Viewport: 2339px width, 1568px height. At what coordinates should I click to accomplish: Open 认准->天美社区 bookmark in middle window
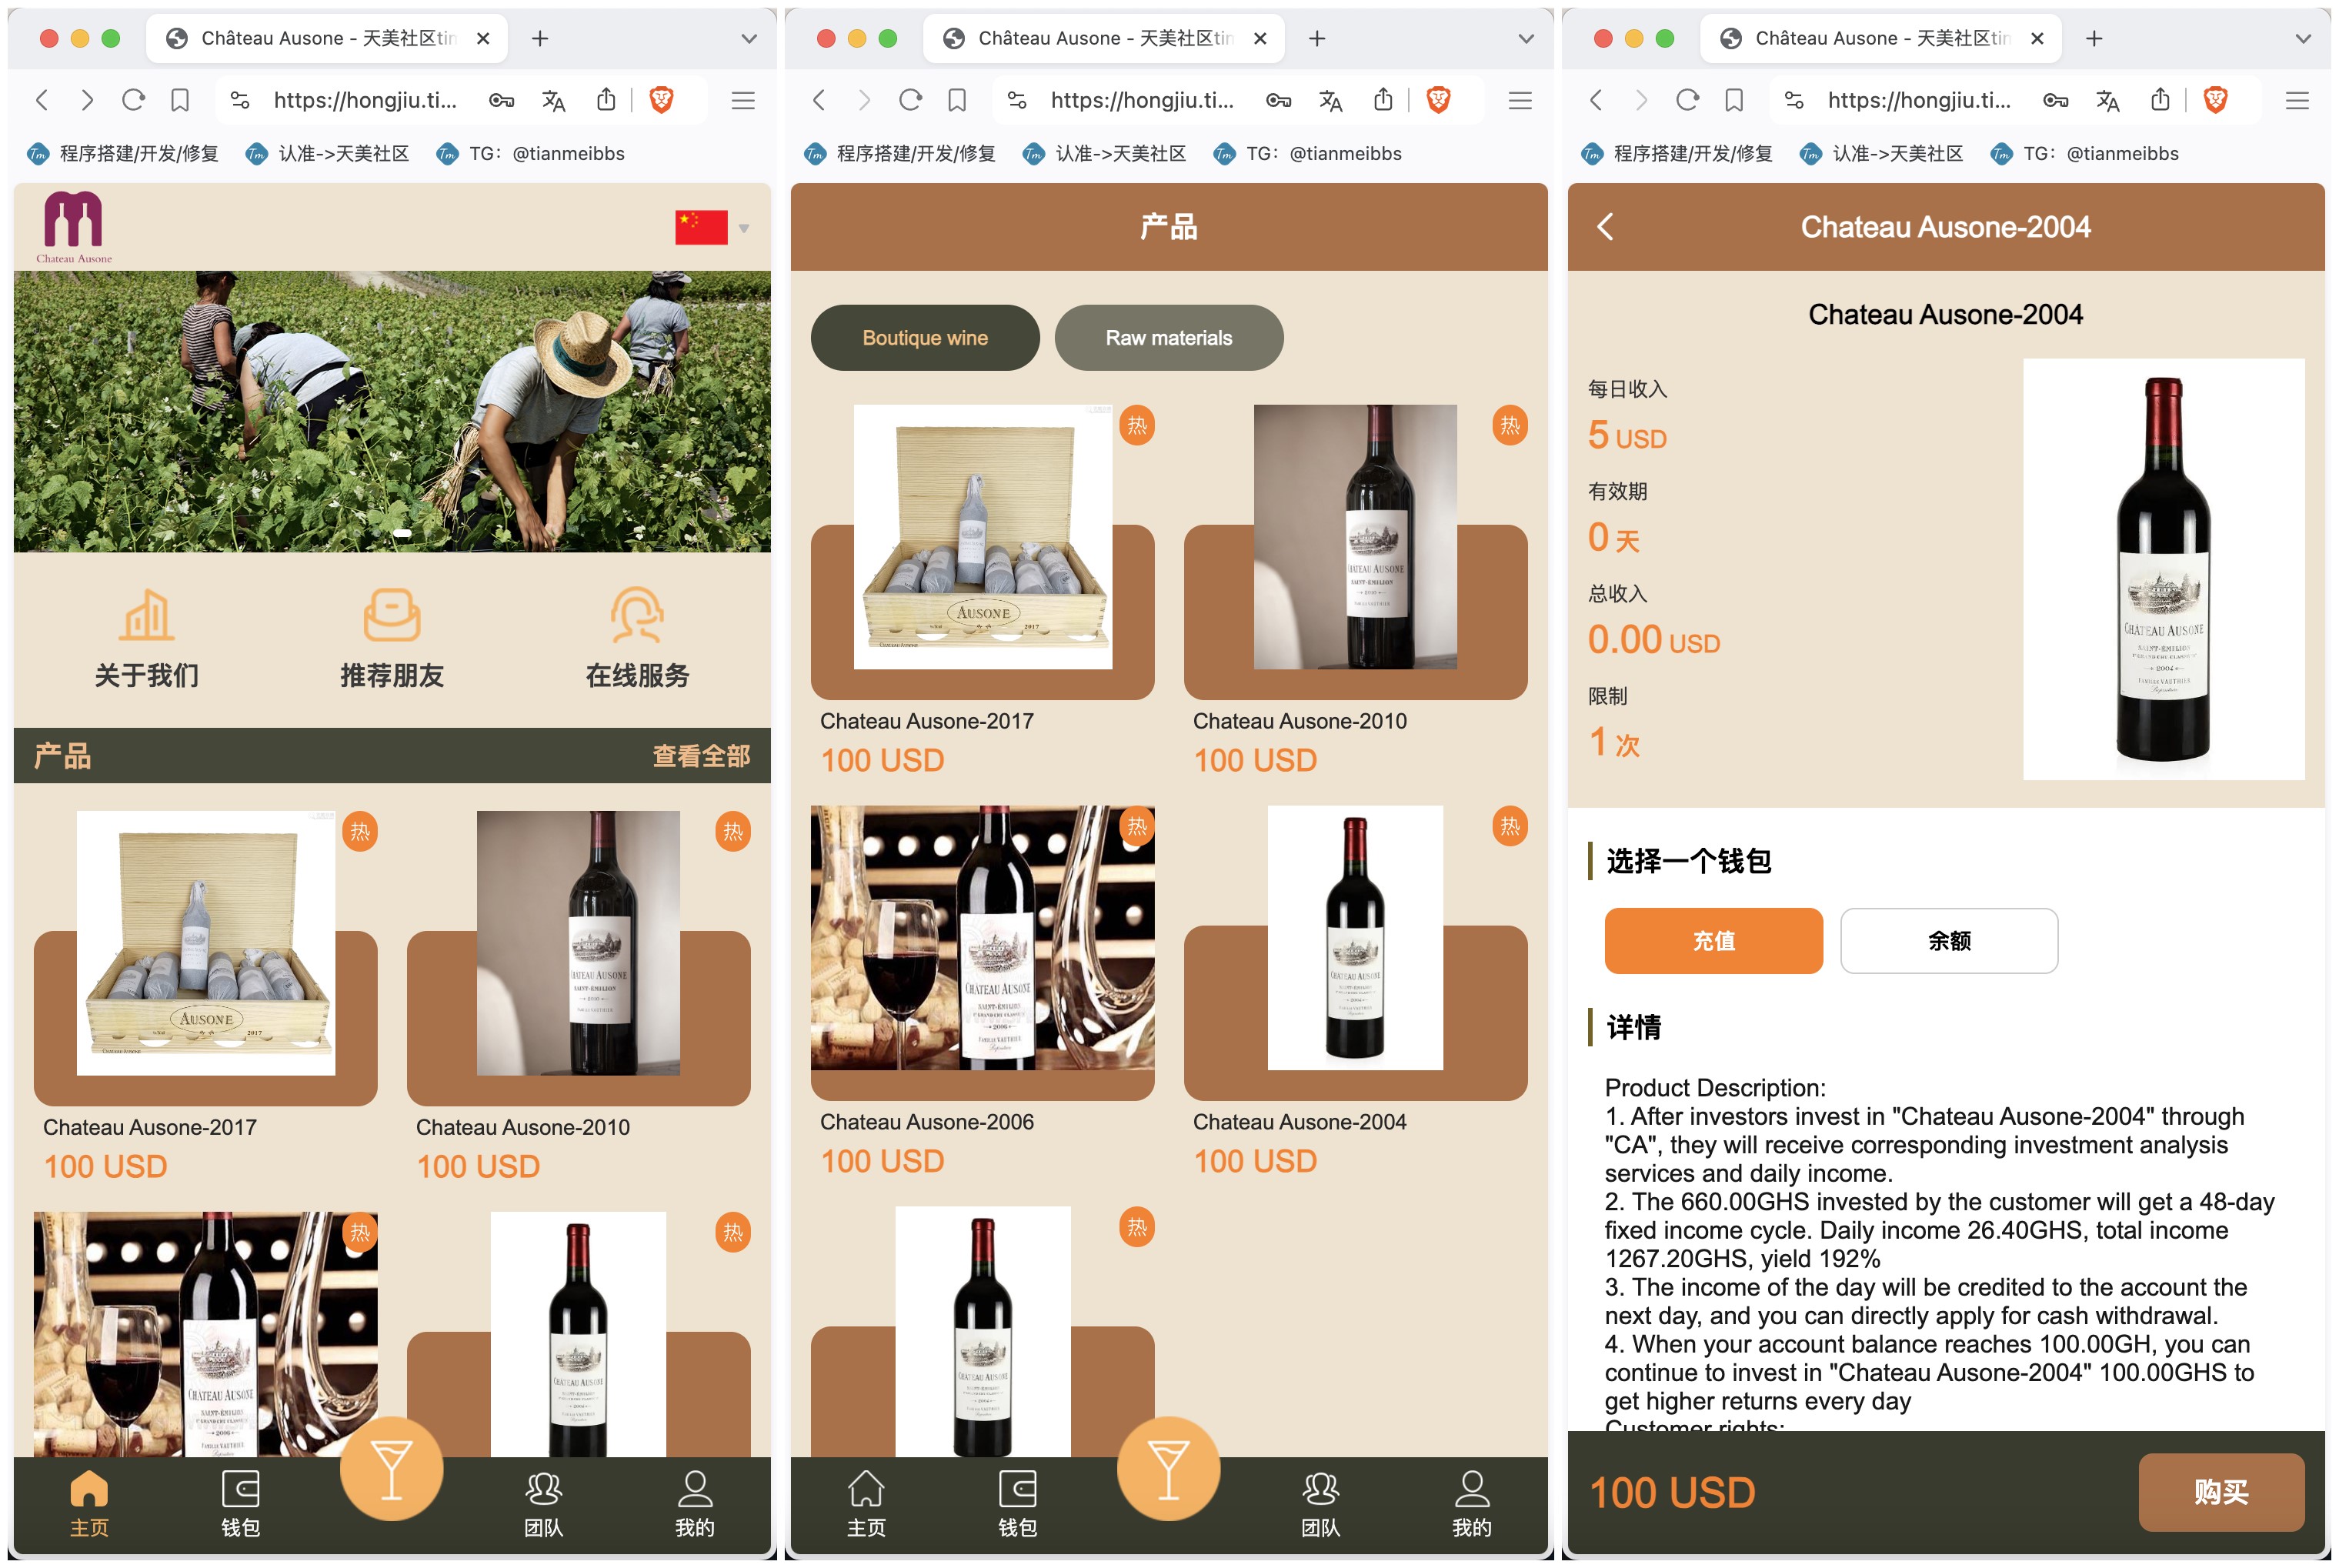click(x=1105, y=153)
